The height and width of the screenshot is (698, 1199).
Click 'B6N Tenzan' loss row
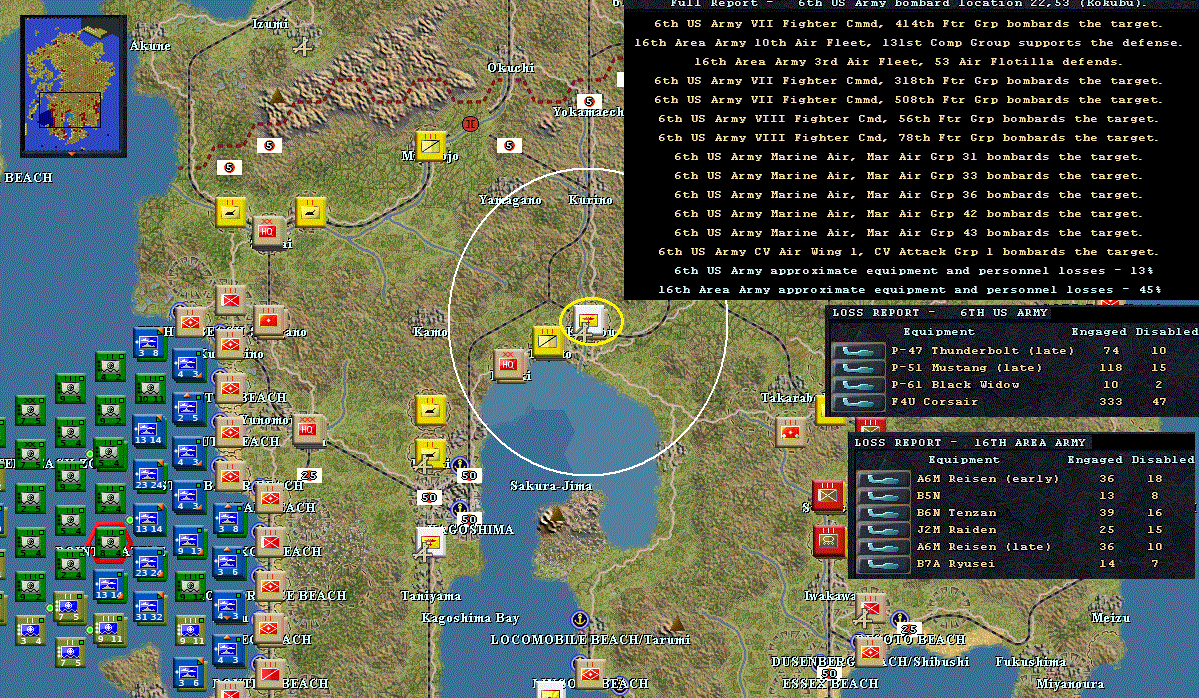pyautogui.click(x=1025, y=513)
